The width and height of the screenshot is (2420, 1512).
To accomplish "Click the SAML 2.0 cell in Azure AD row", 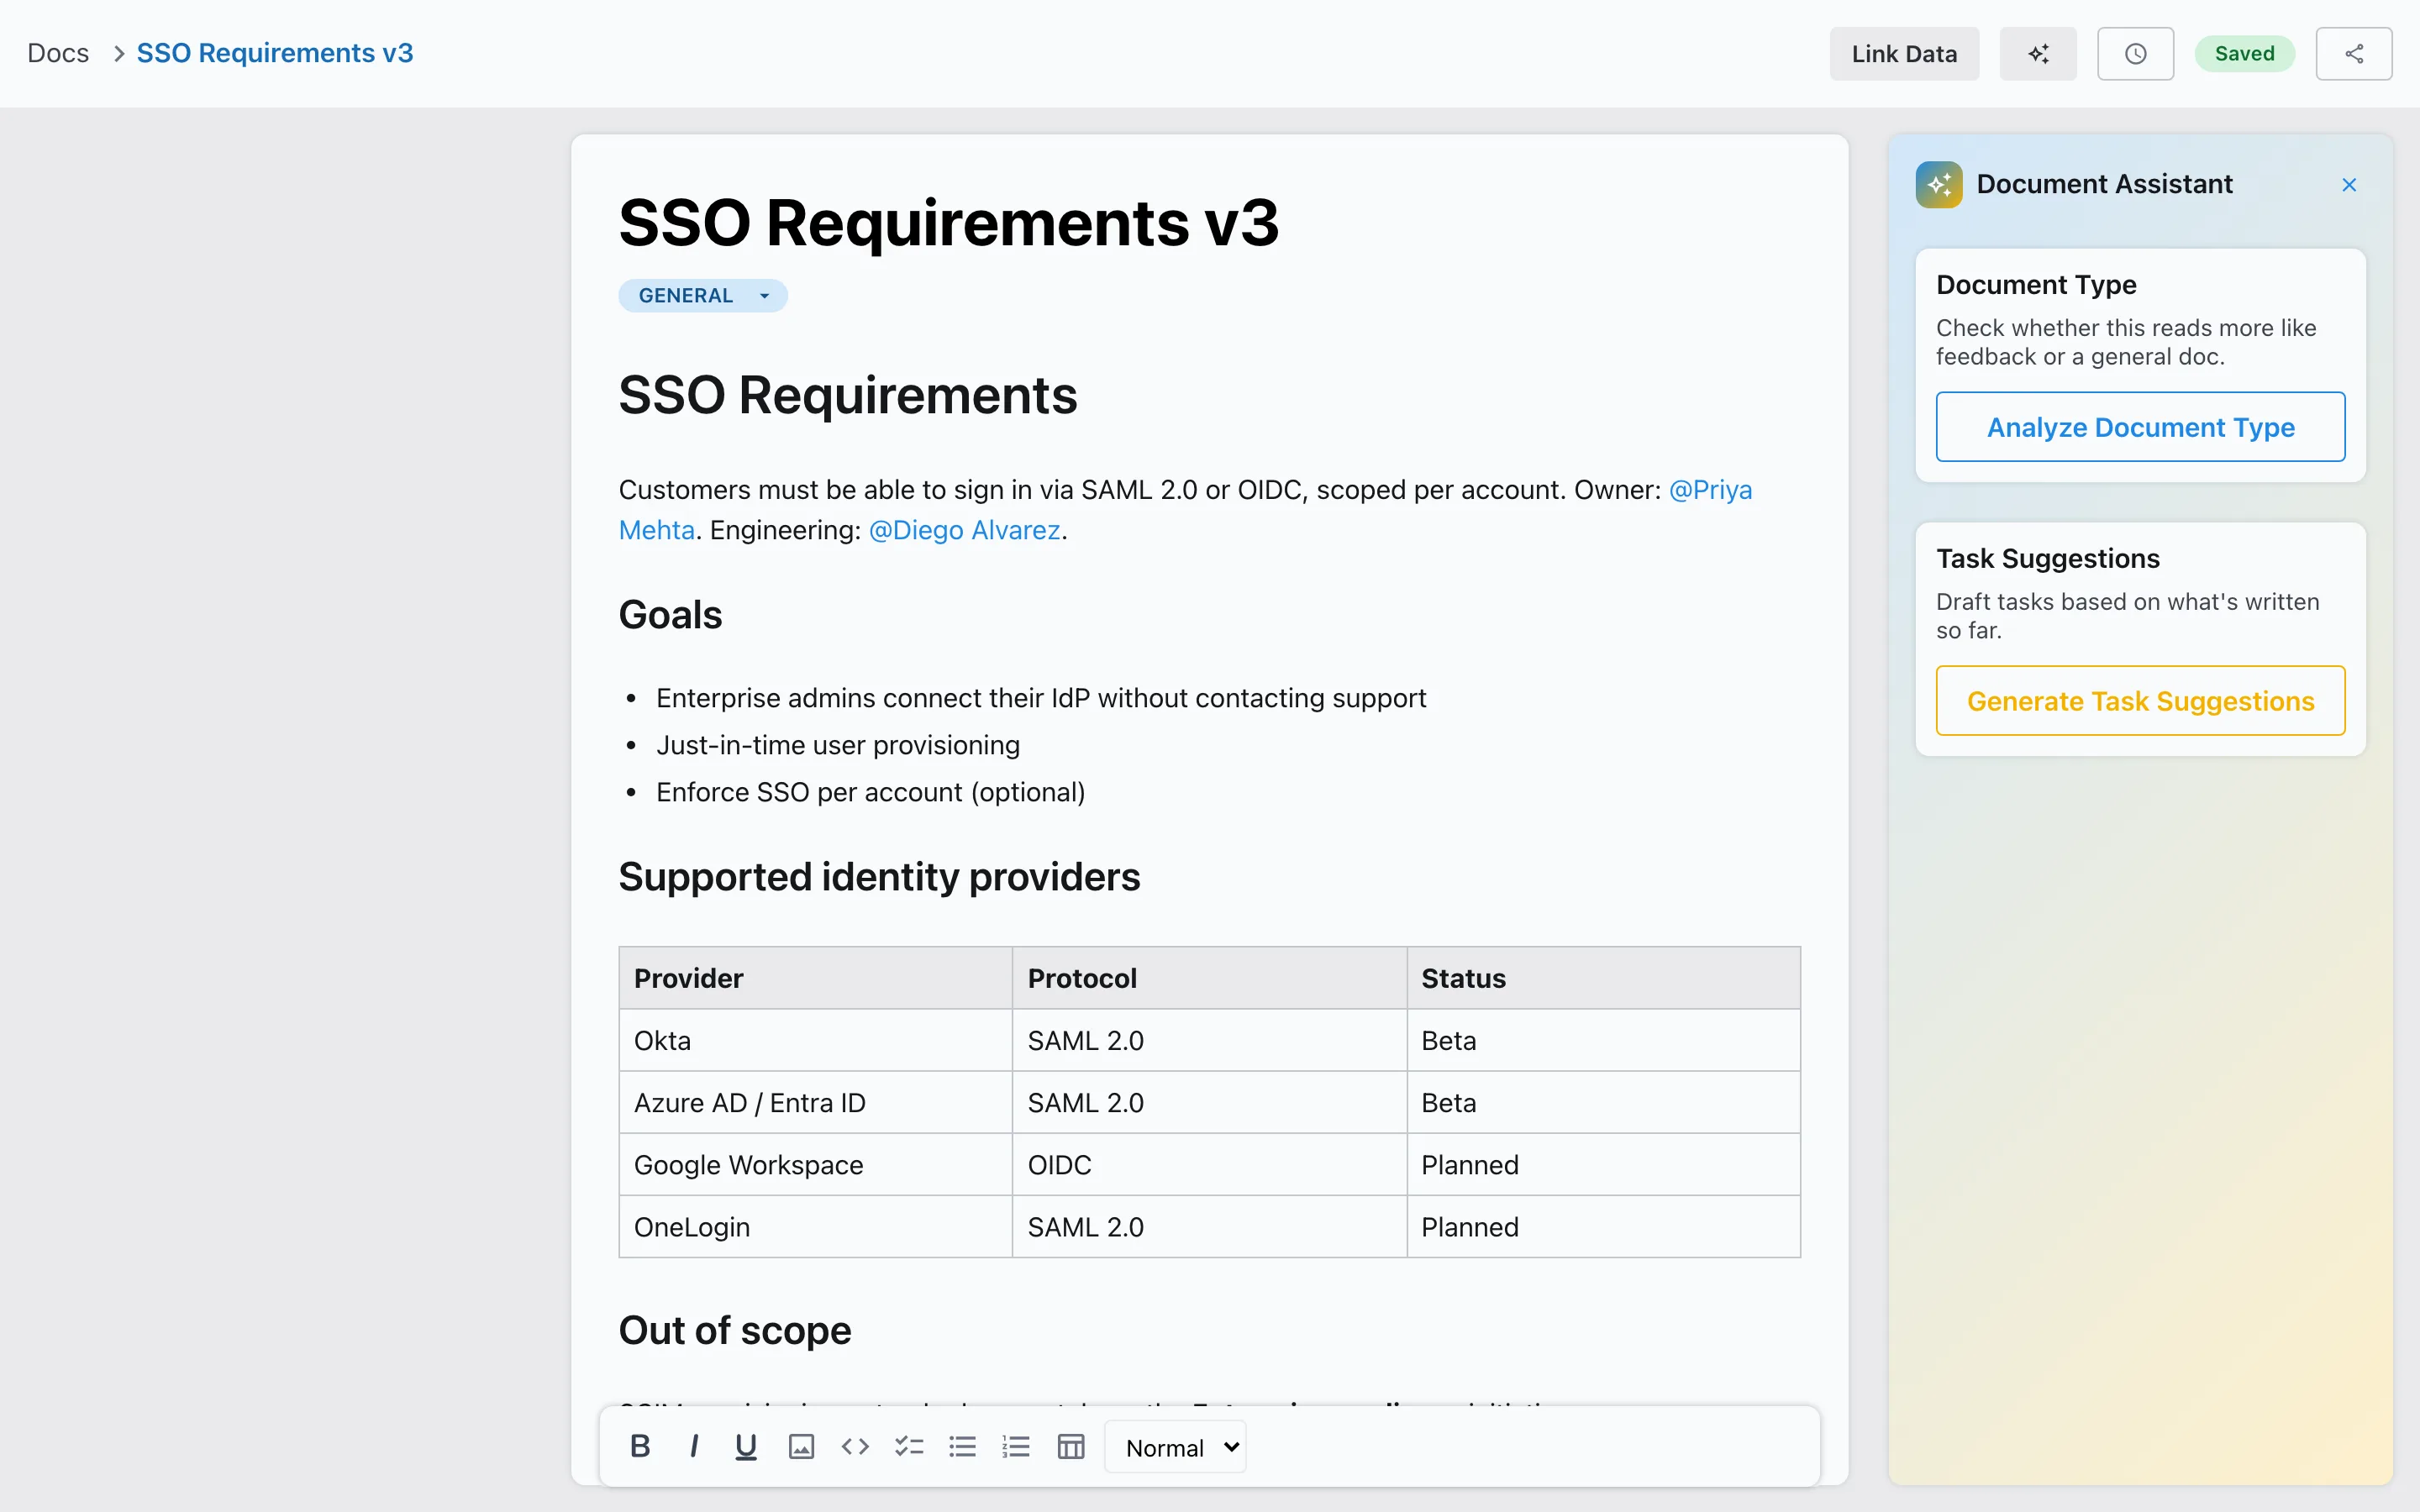I will tap(1210, 1103).
